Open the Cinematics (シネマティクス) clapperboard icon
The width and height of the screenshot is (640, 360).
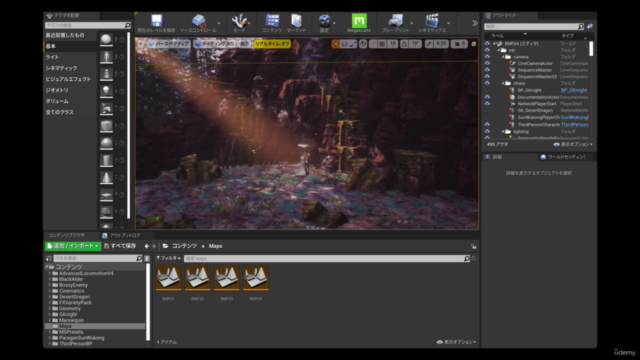pyautogui.click(x=432, y=20)
